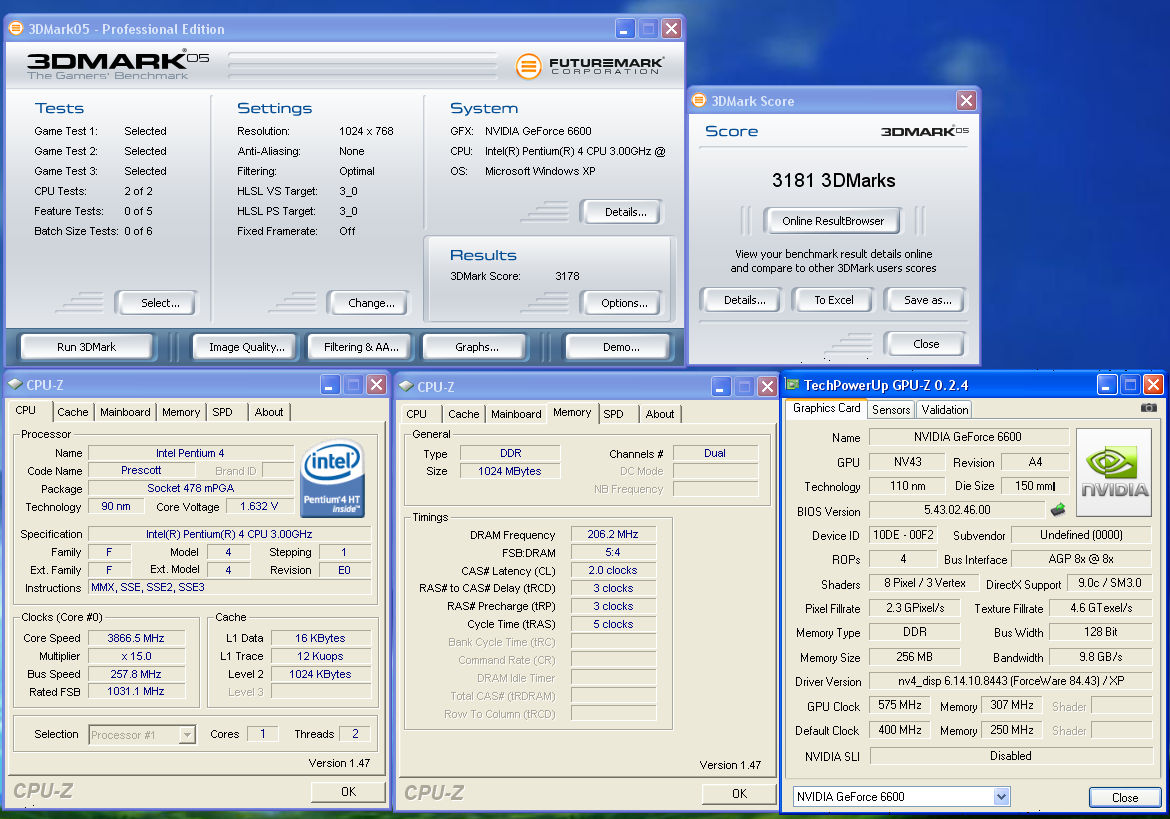
Task: Click FSB:DRAM ratio value 5:4
Action: pyautogui.click(x=613, y=552)
